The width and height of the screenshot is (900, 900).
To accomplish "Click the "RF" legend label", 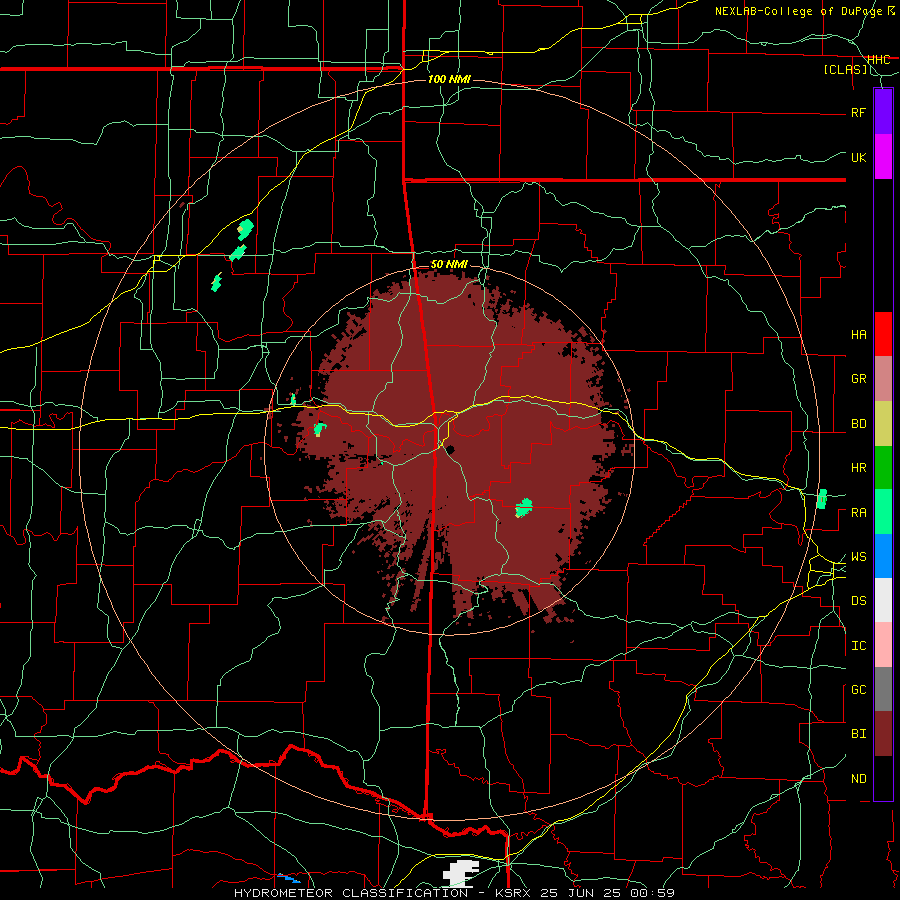I will point(858,112).
